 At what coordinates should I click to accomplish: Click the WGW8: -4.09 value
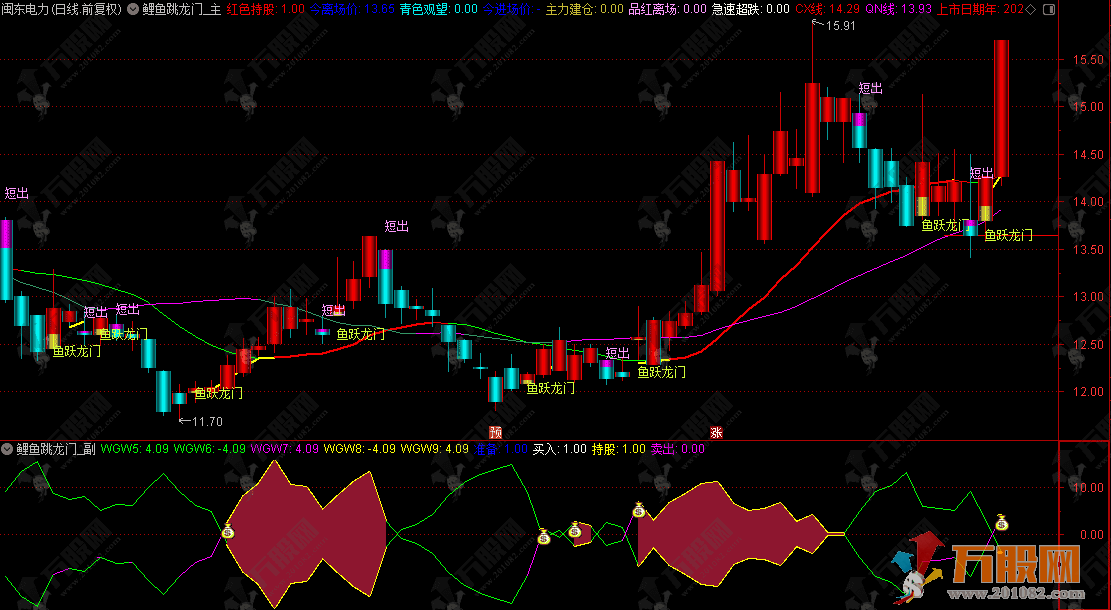click(360, 448)
